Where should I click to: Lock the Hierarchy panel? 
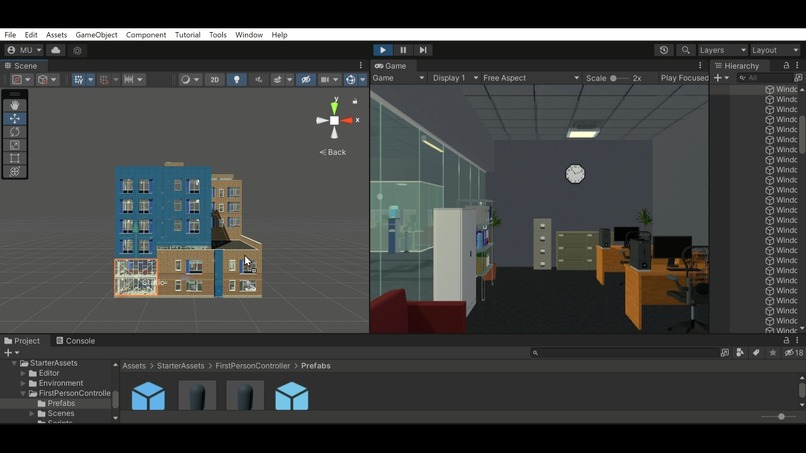[786, 66]
